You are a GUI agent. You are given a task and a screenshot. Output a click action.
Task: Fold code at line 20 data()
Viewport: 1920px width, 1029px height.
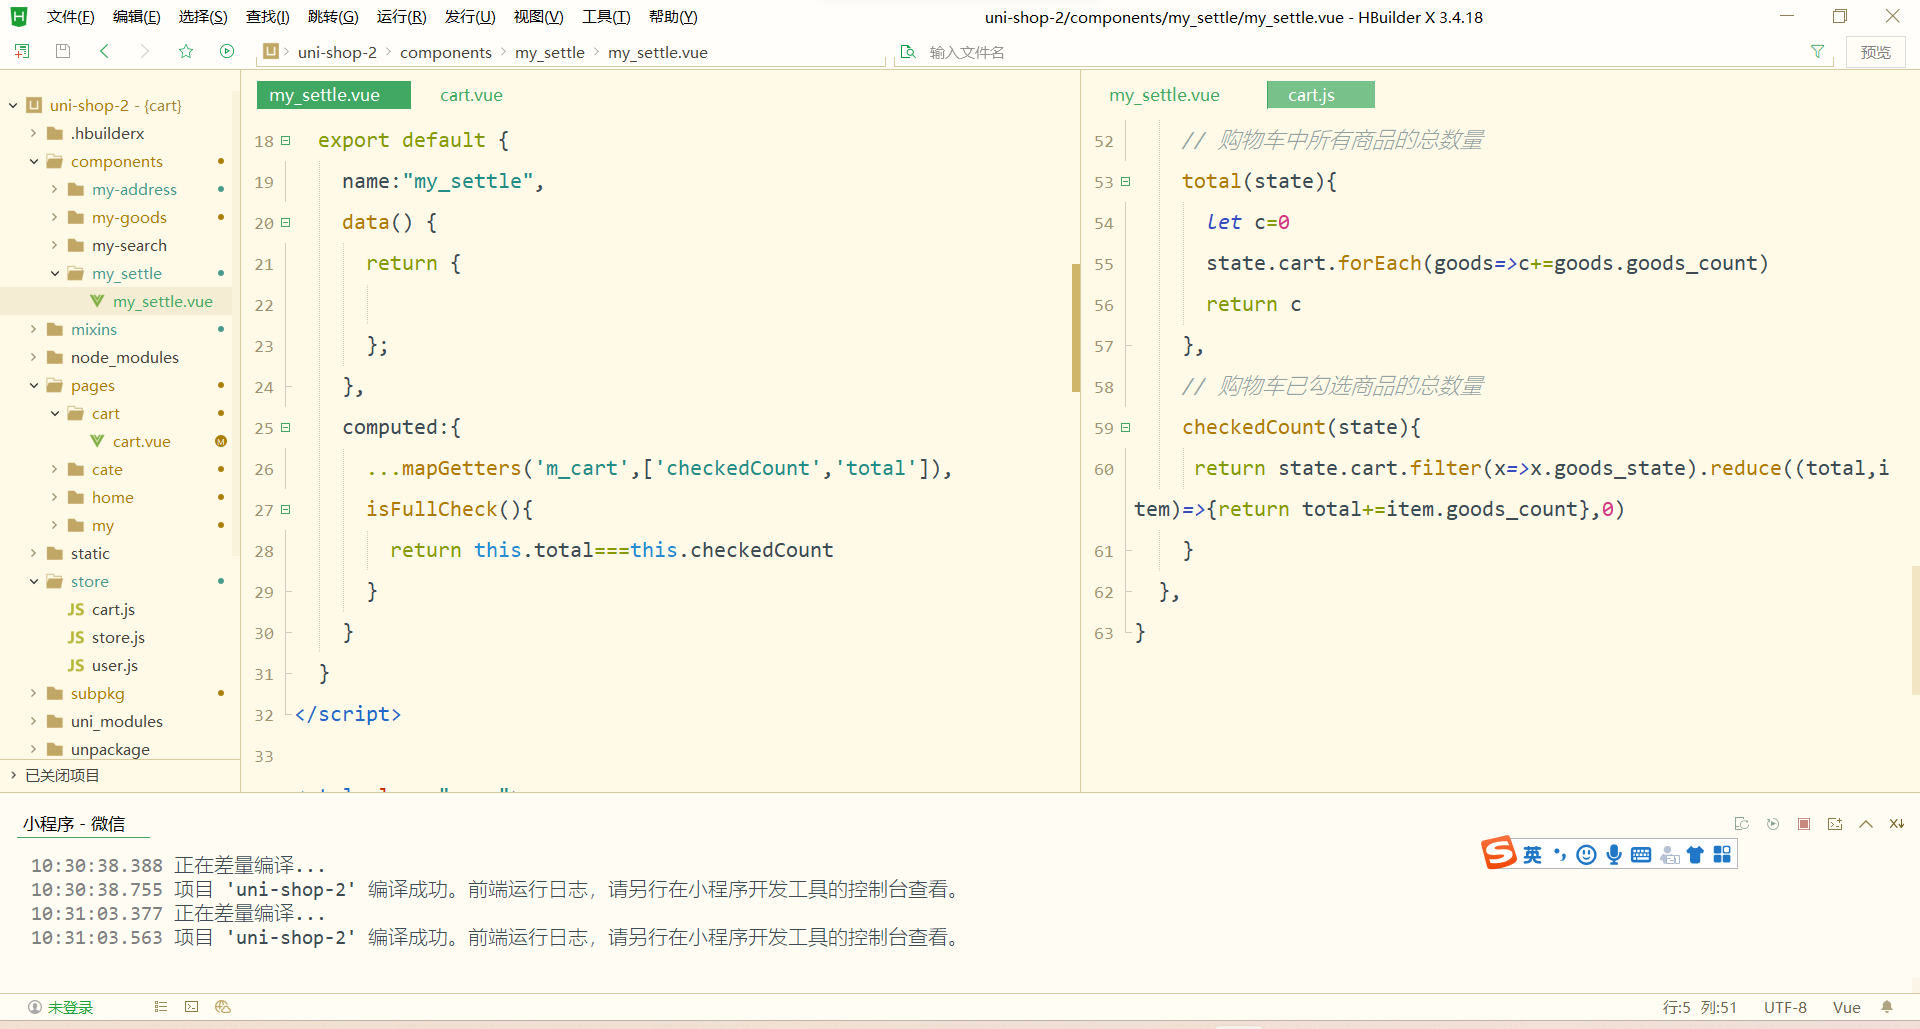tap(286, 223)
